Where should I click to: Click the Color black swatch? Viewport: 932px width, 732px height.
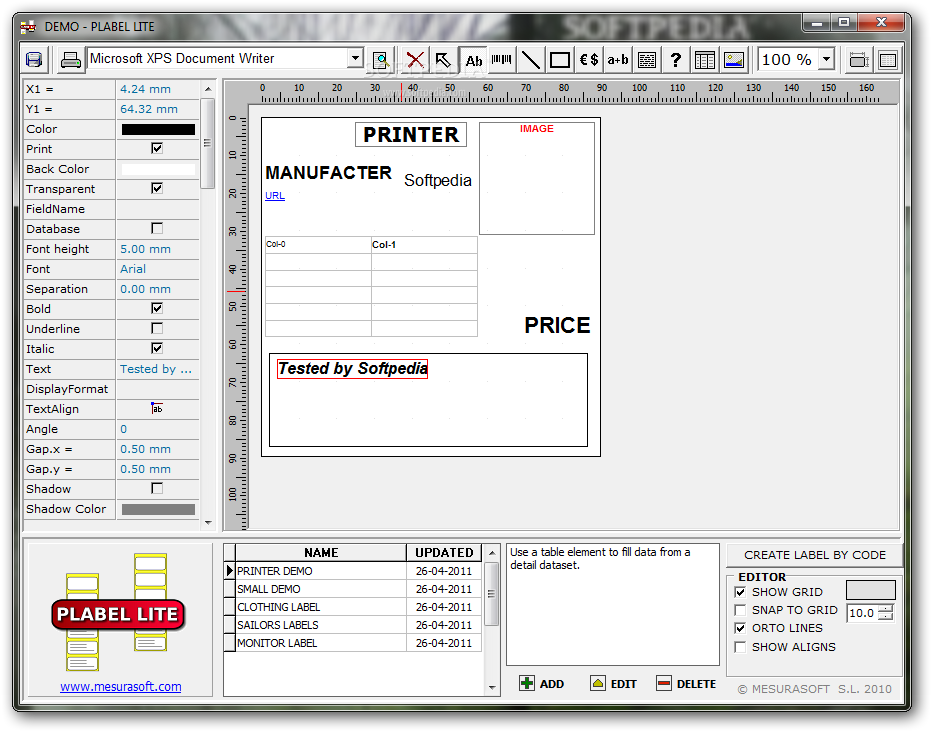pos(158,129)
